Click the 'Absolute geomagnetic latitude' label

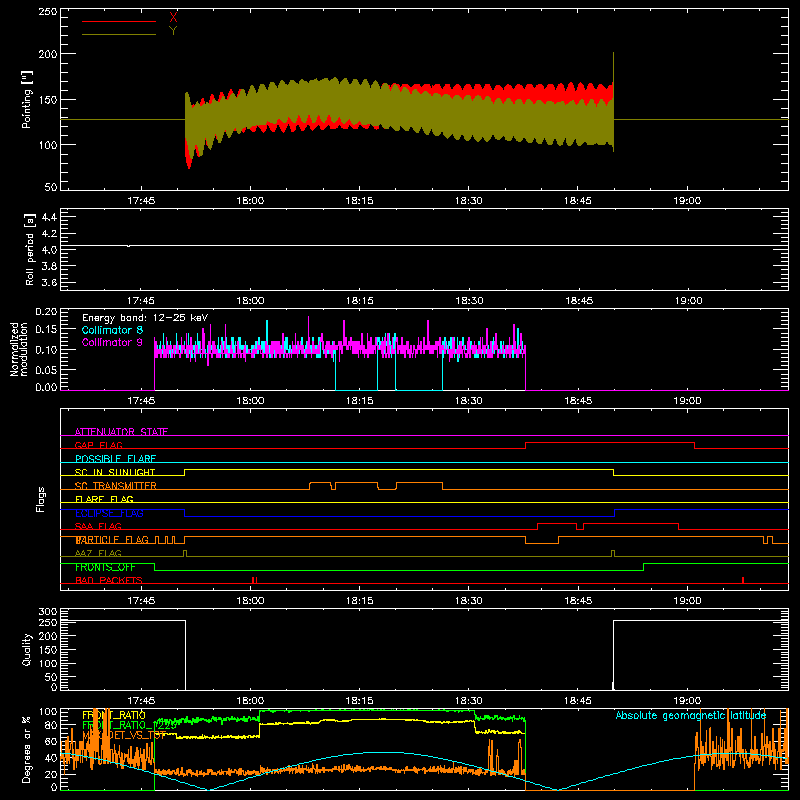[x=691, y=715]
